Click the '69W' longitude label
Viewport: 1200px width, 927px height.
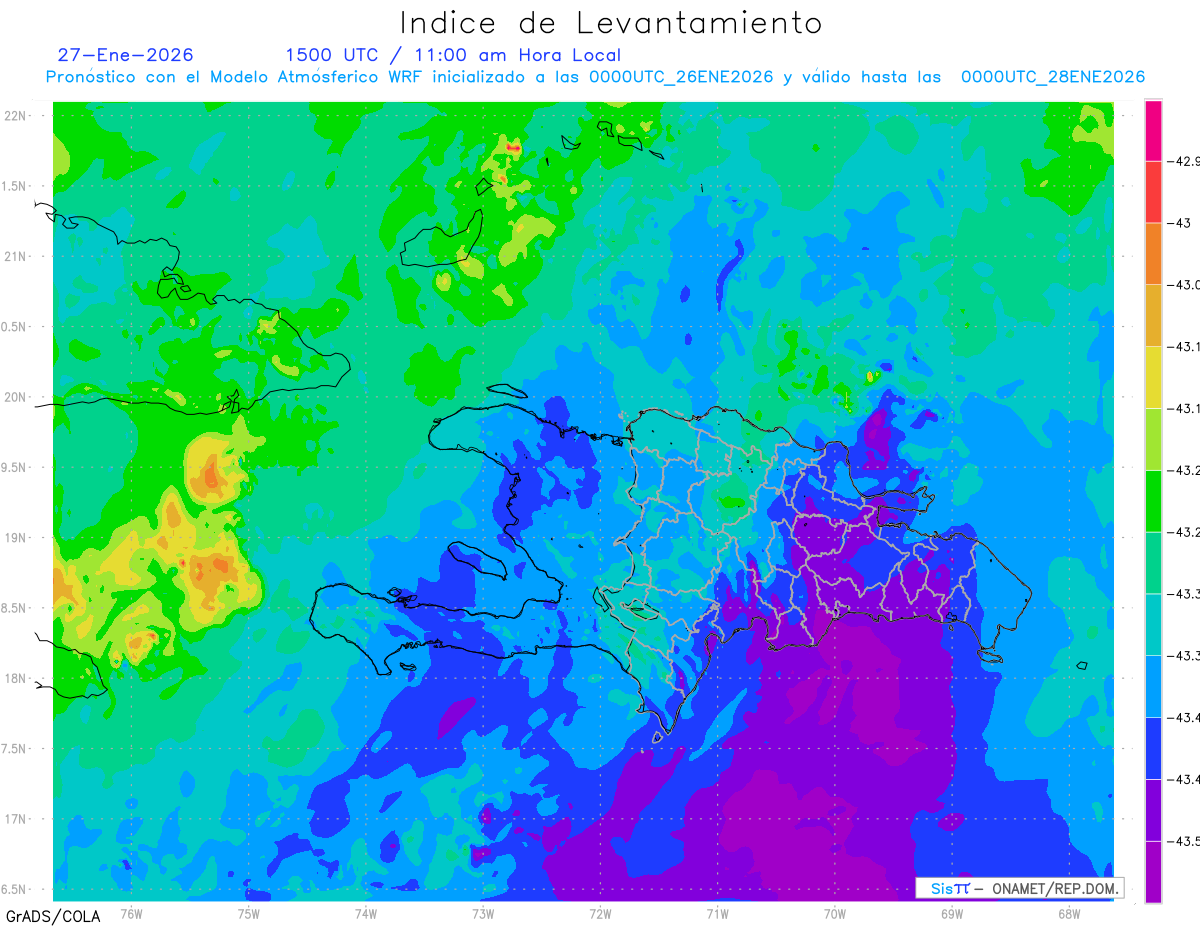tap(952, 913)
